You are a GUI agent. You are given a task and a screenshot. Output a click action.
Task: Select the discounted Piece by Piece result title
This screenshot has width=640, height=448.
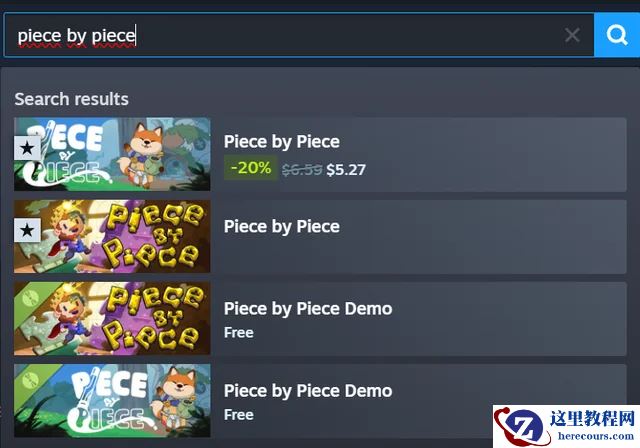click(282, 142)
